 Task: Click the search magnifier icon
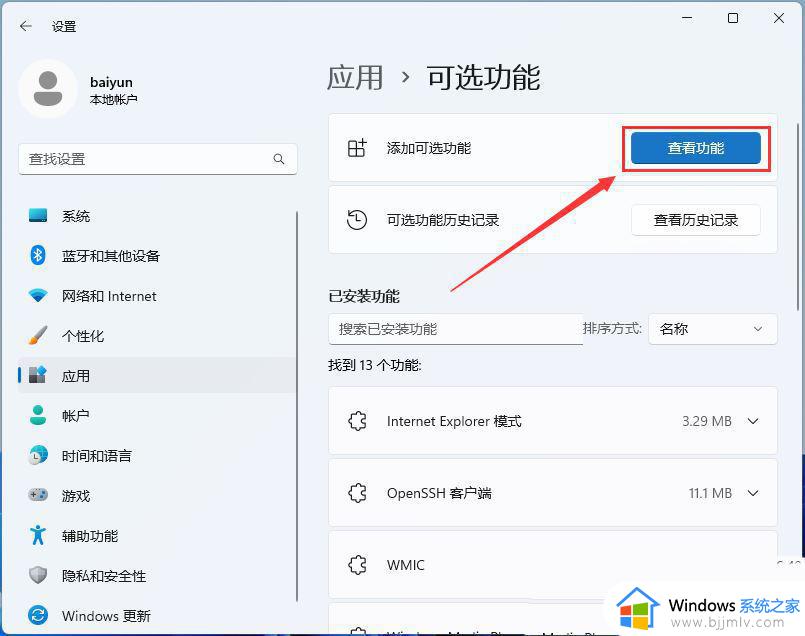coord(279,159)
